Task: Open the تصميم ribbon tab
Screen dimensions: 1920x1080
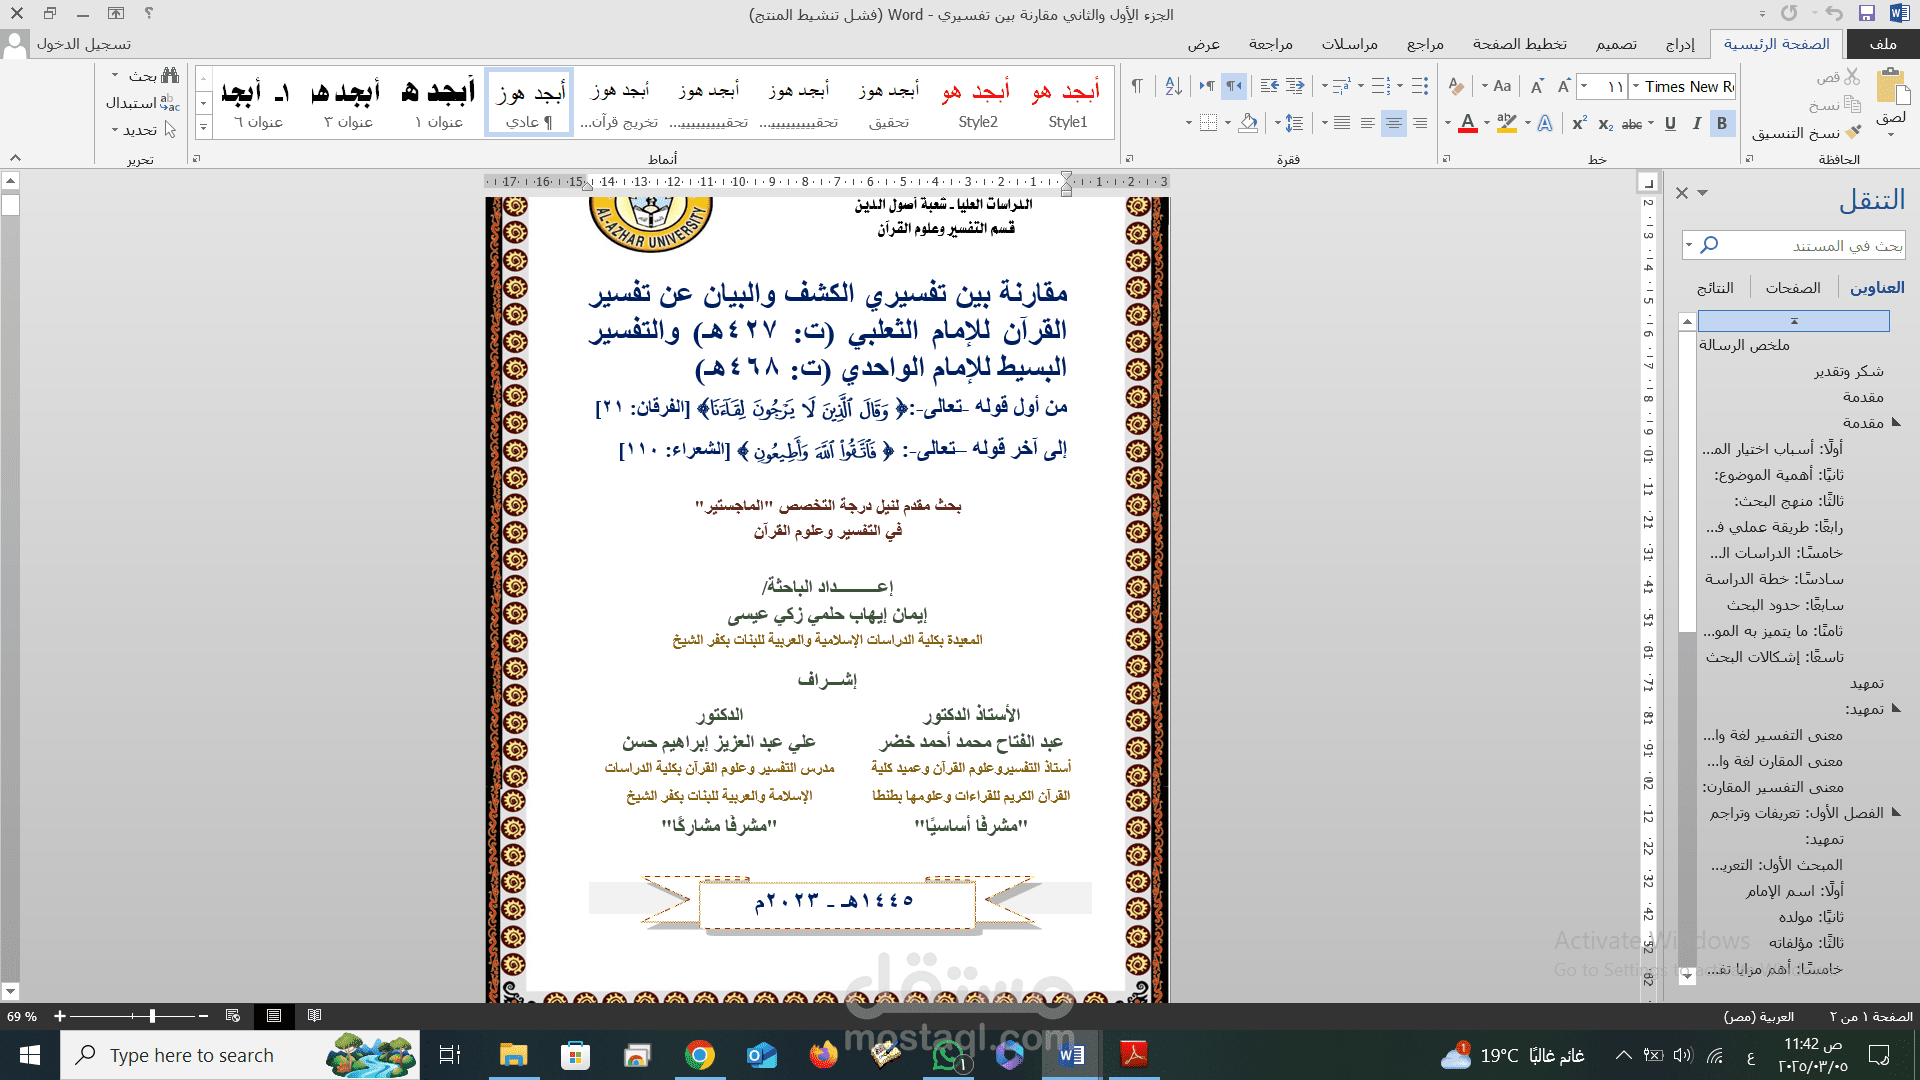Action: click(1616, 44)
